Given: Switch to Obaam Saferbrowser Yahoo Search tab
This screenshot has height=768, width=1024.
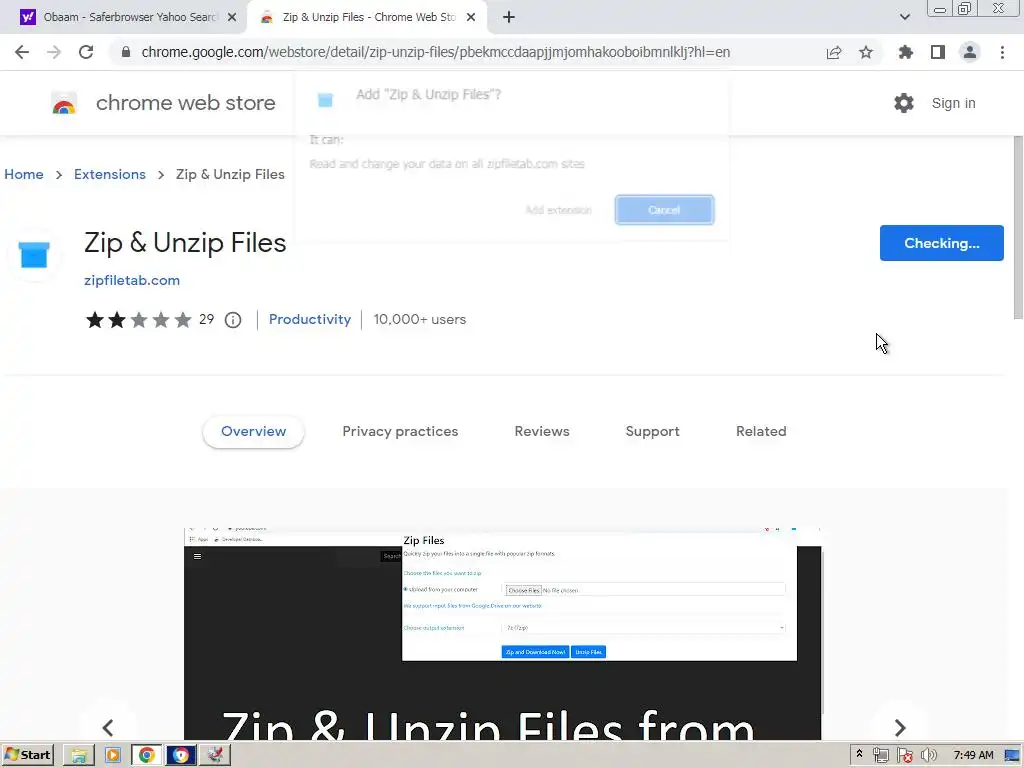Looking at the screenshot, I should [123, 17].
